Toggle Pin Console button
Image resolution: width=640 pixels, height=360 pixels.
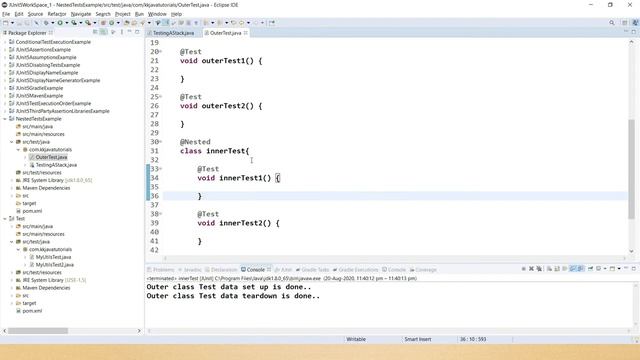[590, 269]
